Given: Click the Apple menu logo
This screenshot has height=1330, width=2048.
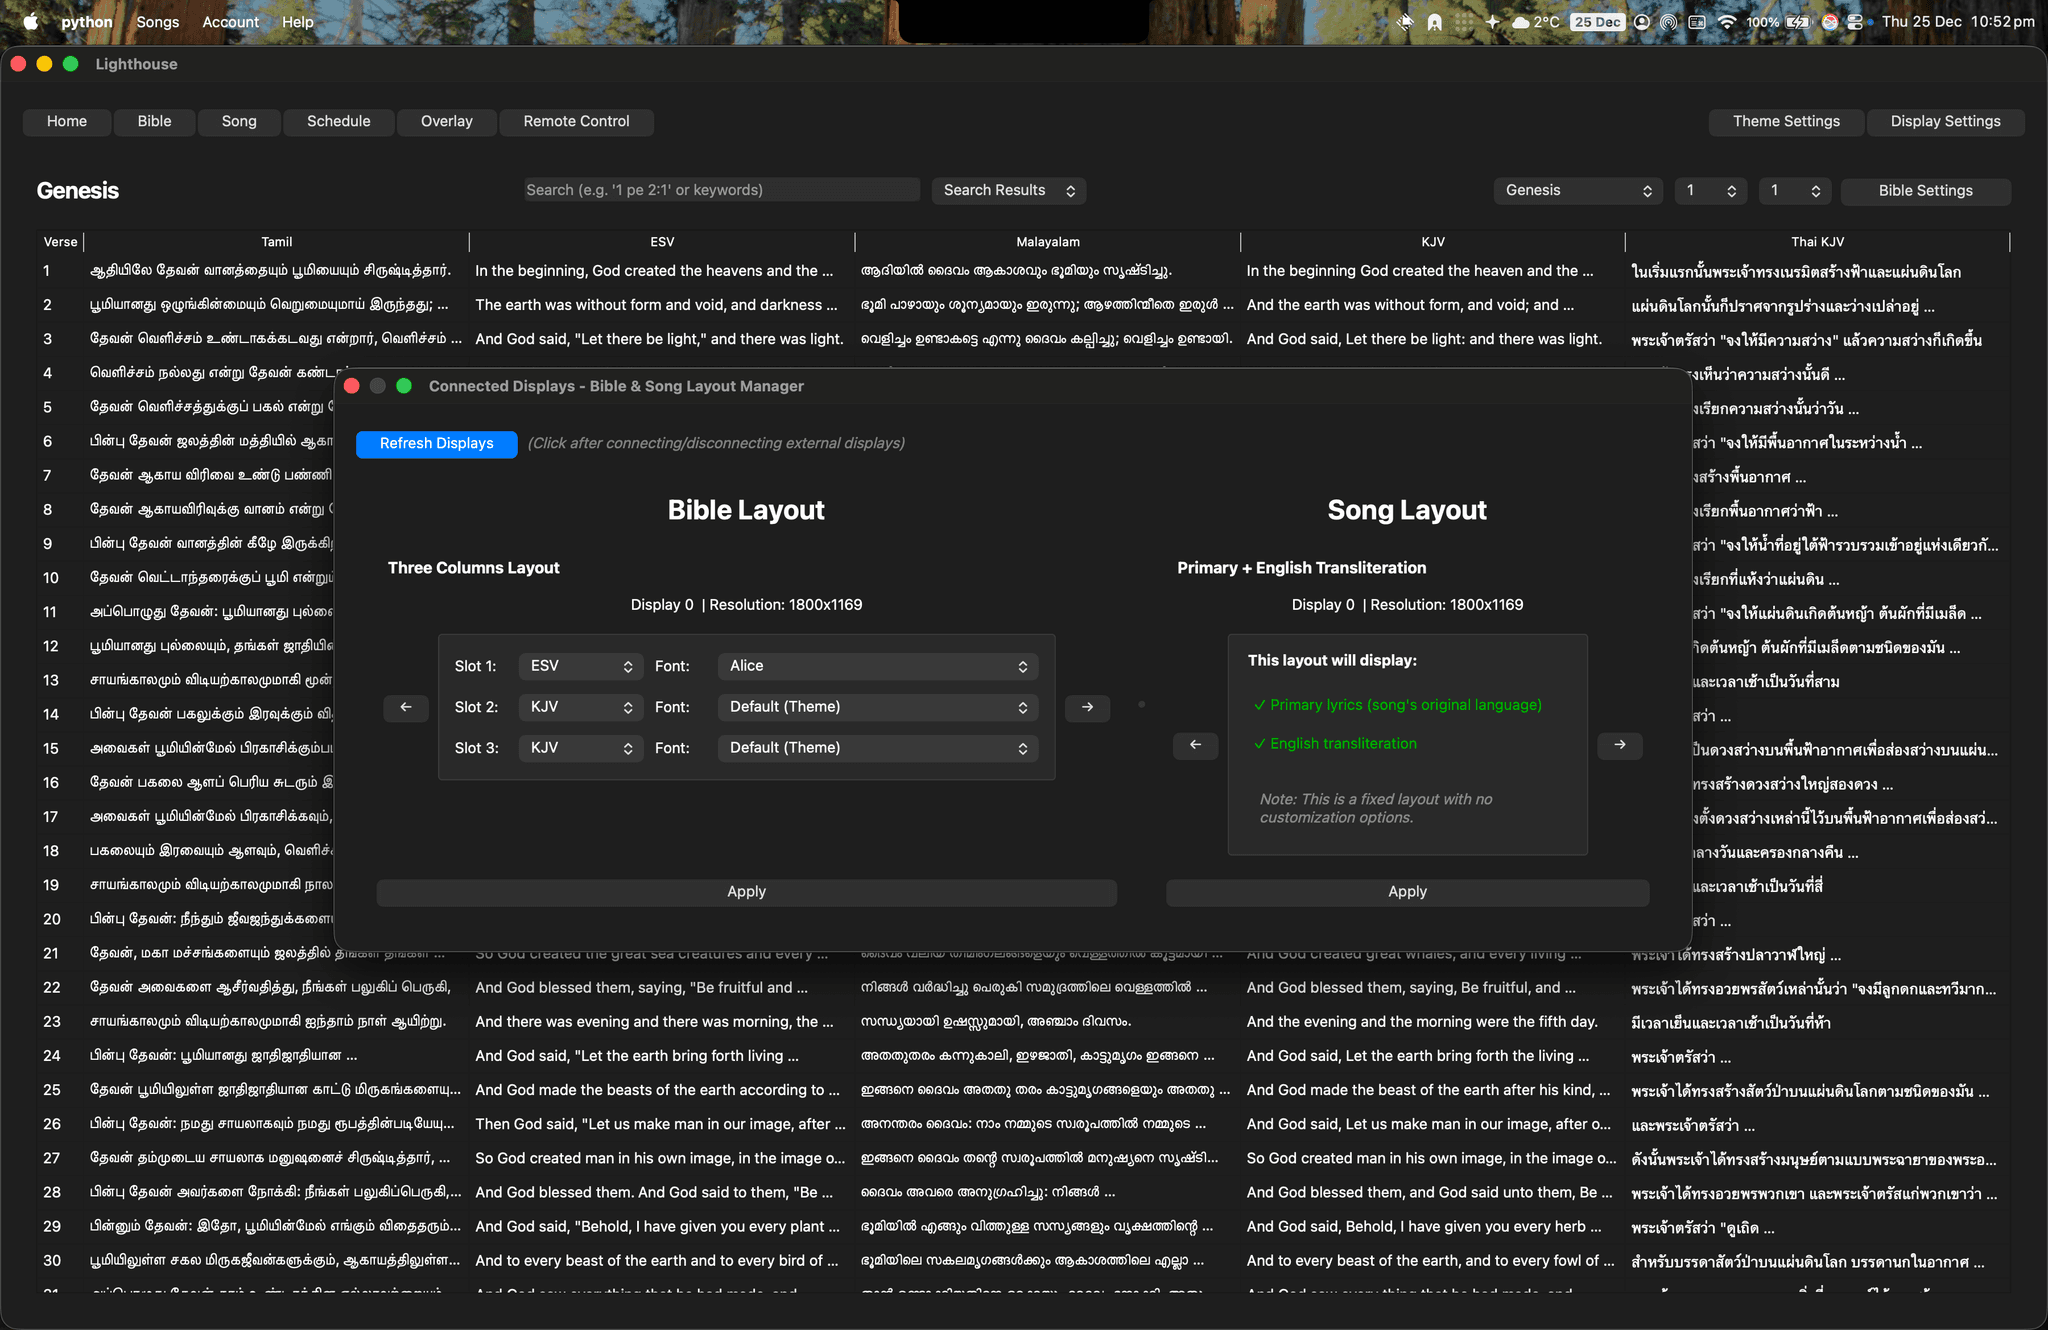Looking at the screenshot, I should [31, 22].
